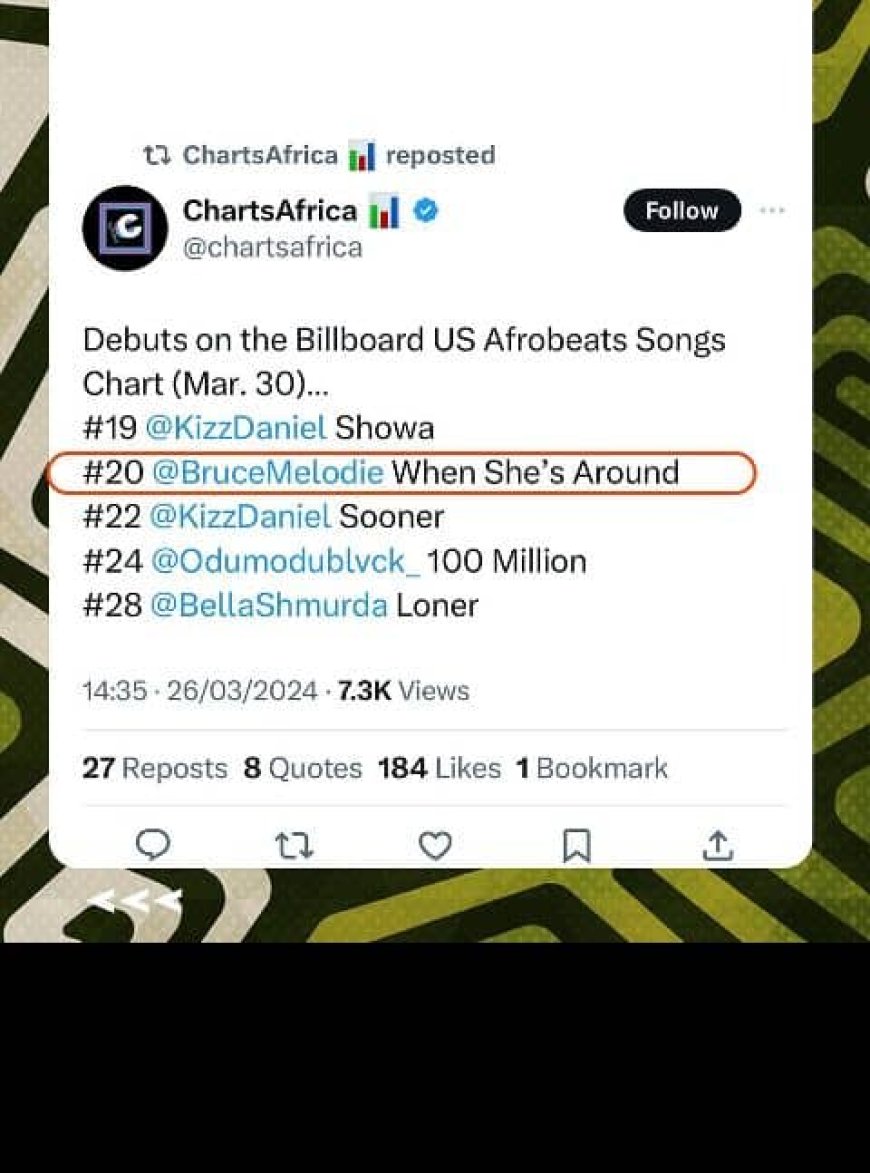
Task: View the 8 Quotes list
Action: coord(303,768)
